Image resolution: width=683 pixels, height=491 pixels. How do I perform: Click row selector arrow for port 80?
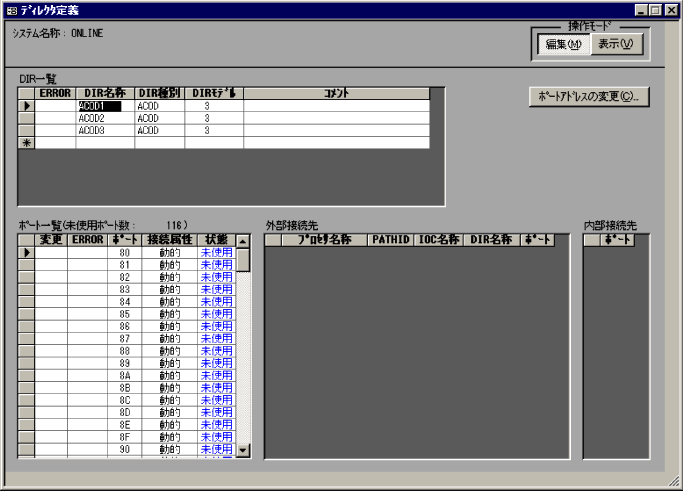[x=27, y=253]
